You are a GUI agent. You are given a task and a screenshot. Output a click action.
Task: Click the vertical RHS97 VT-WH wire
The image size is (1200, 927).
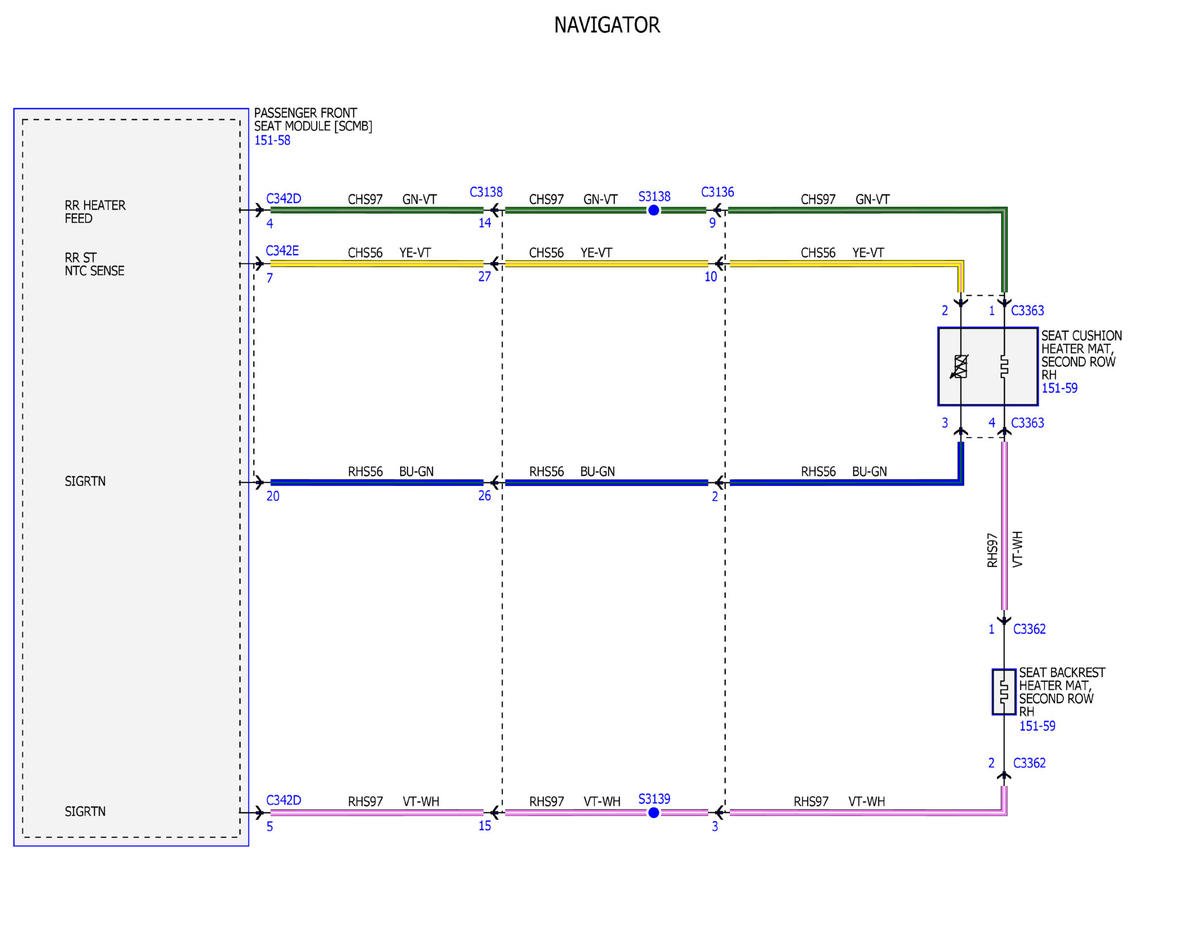(1003, 526)
